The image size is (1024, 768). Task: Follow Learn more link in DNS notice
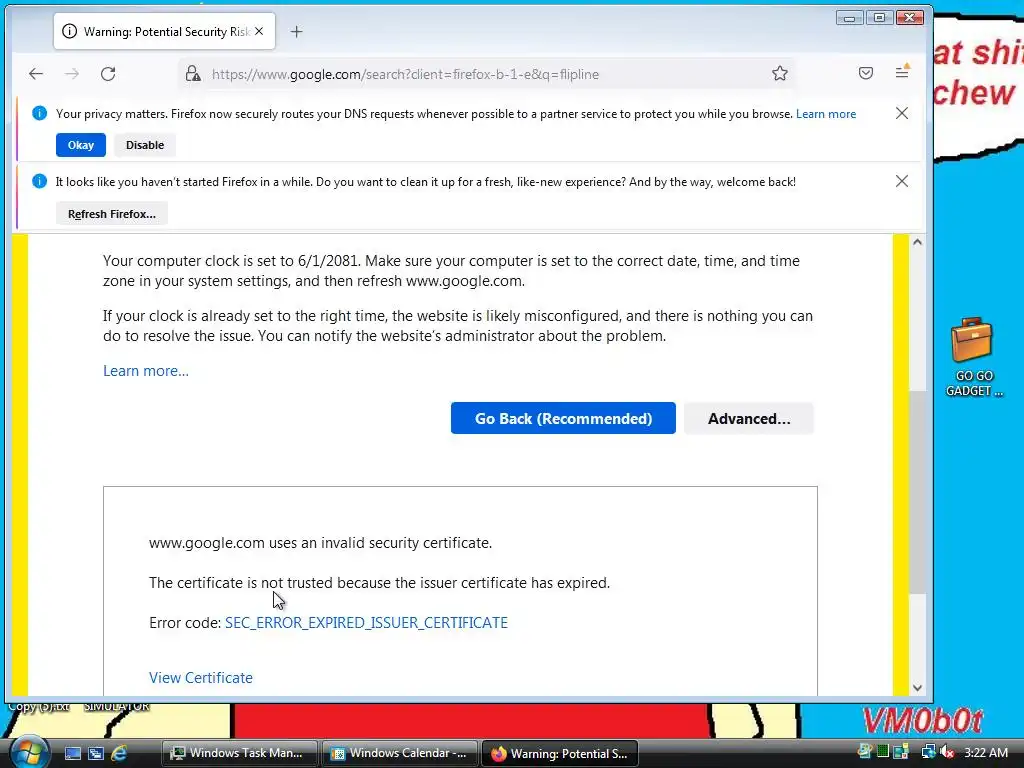tap(825, 114)
